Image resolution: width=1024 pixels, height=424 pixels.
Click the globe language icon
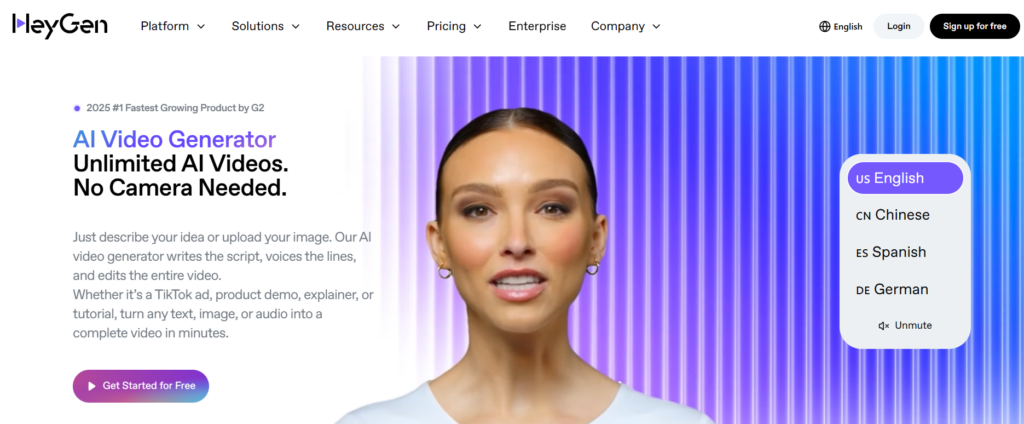point(824,27)
